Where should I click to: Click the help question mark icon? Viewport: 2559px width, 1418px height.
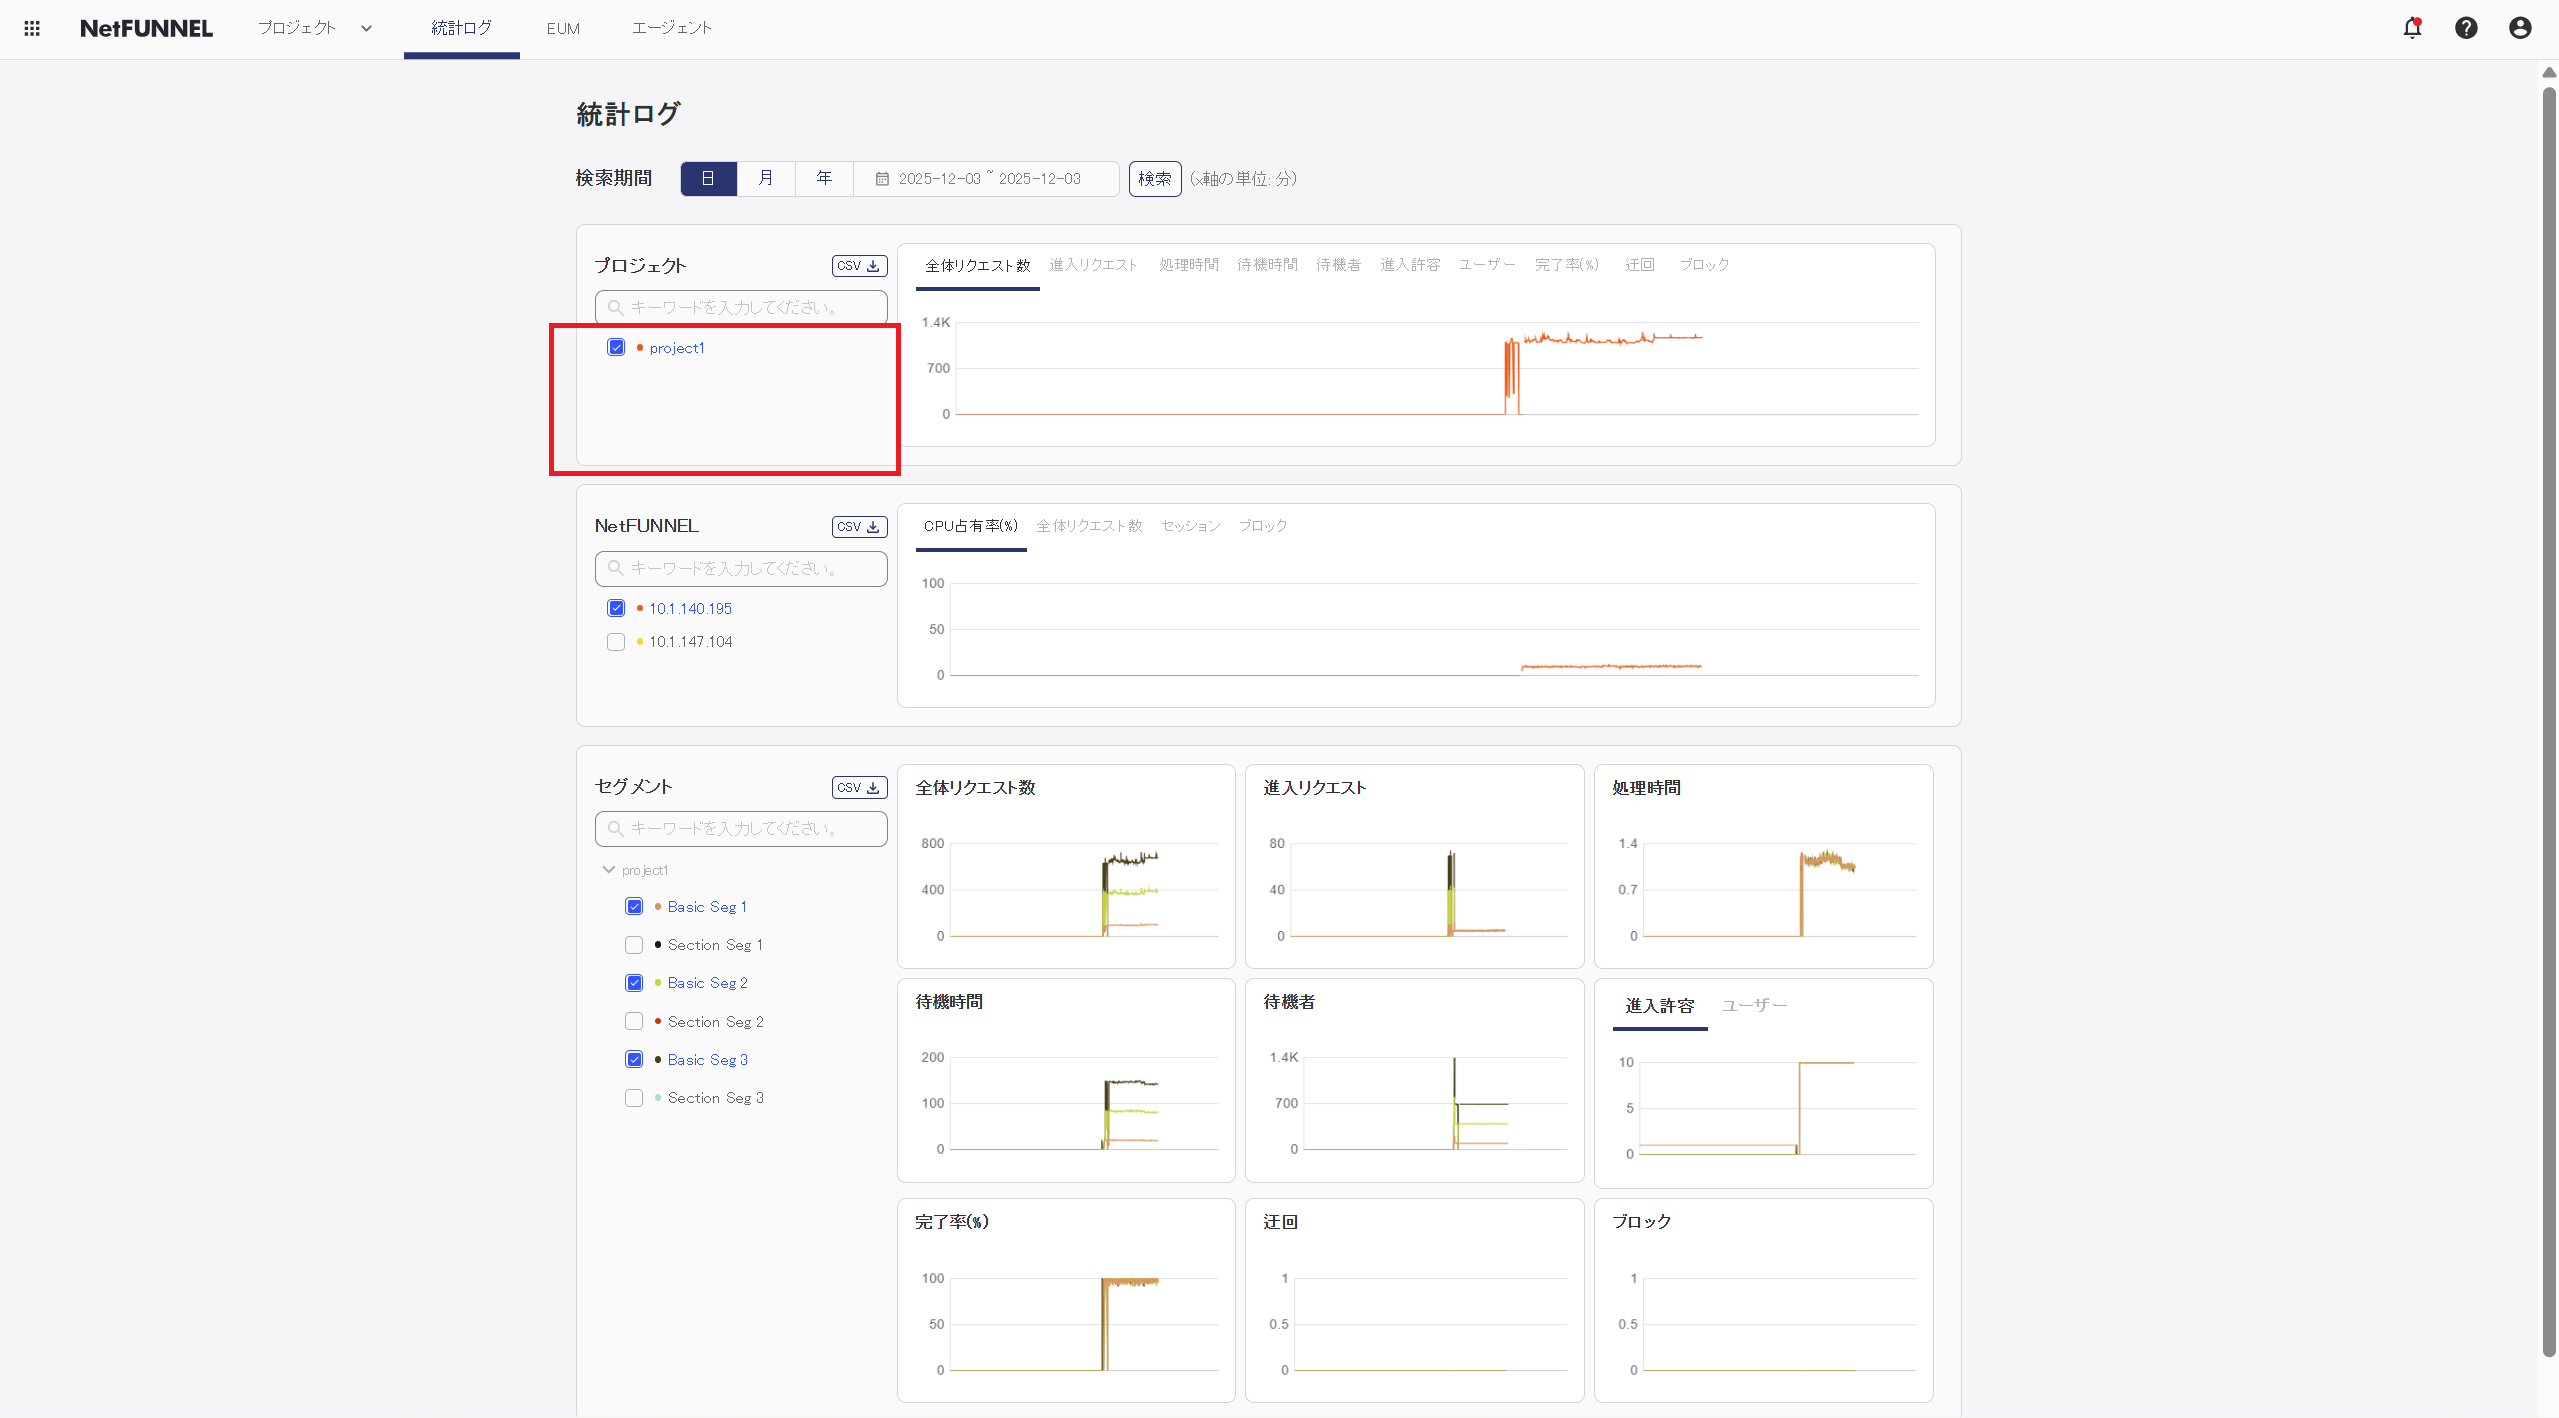[x=2466, y=28]
